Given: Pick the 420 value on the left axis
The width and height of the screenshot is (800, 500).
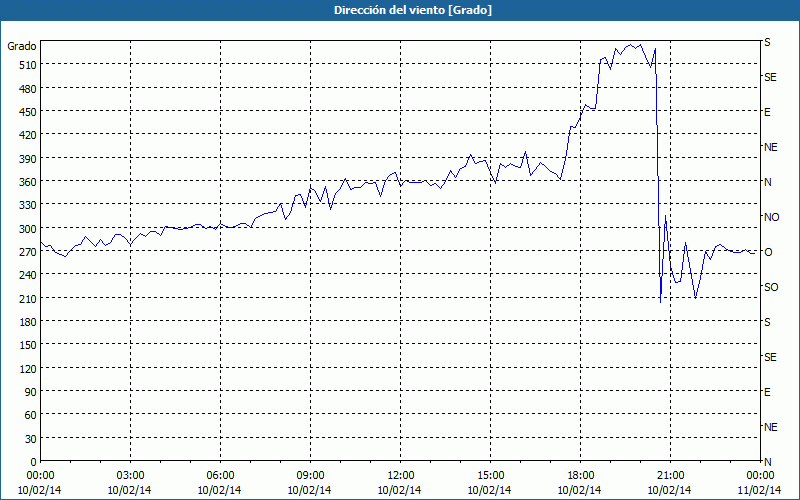Looking at the screenshot, I should [x=27, y=135].
